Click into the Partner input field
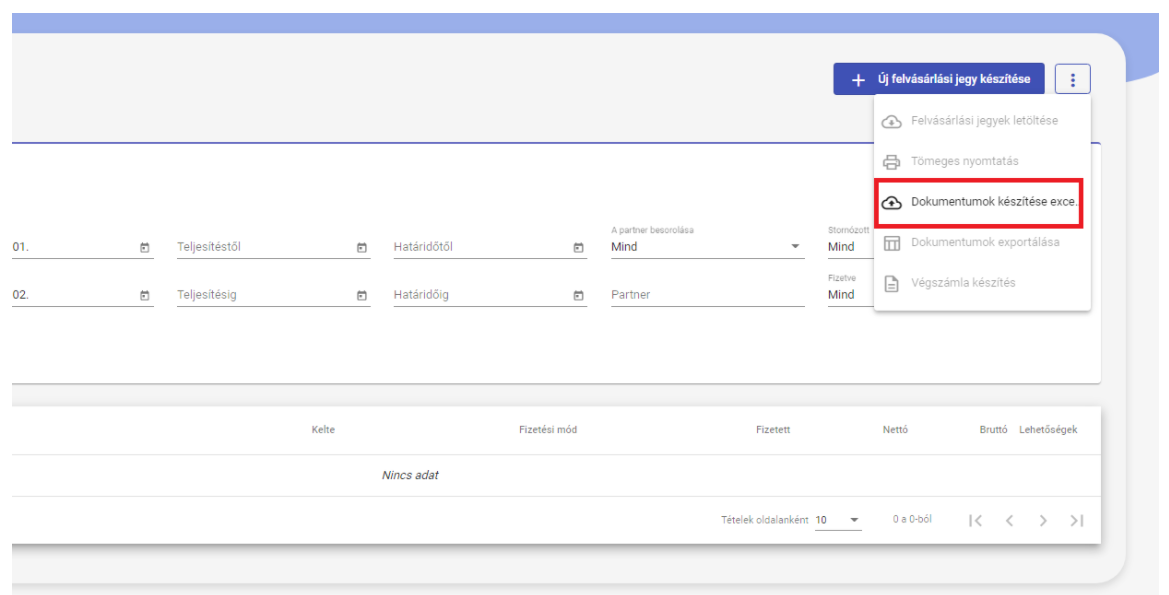This screenshot has height=595, width=1169. coord(706,295)
